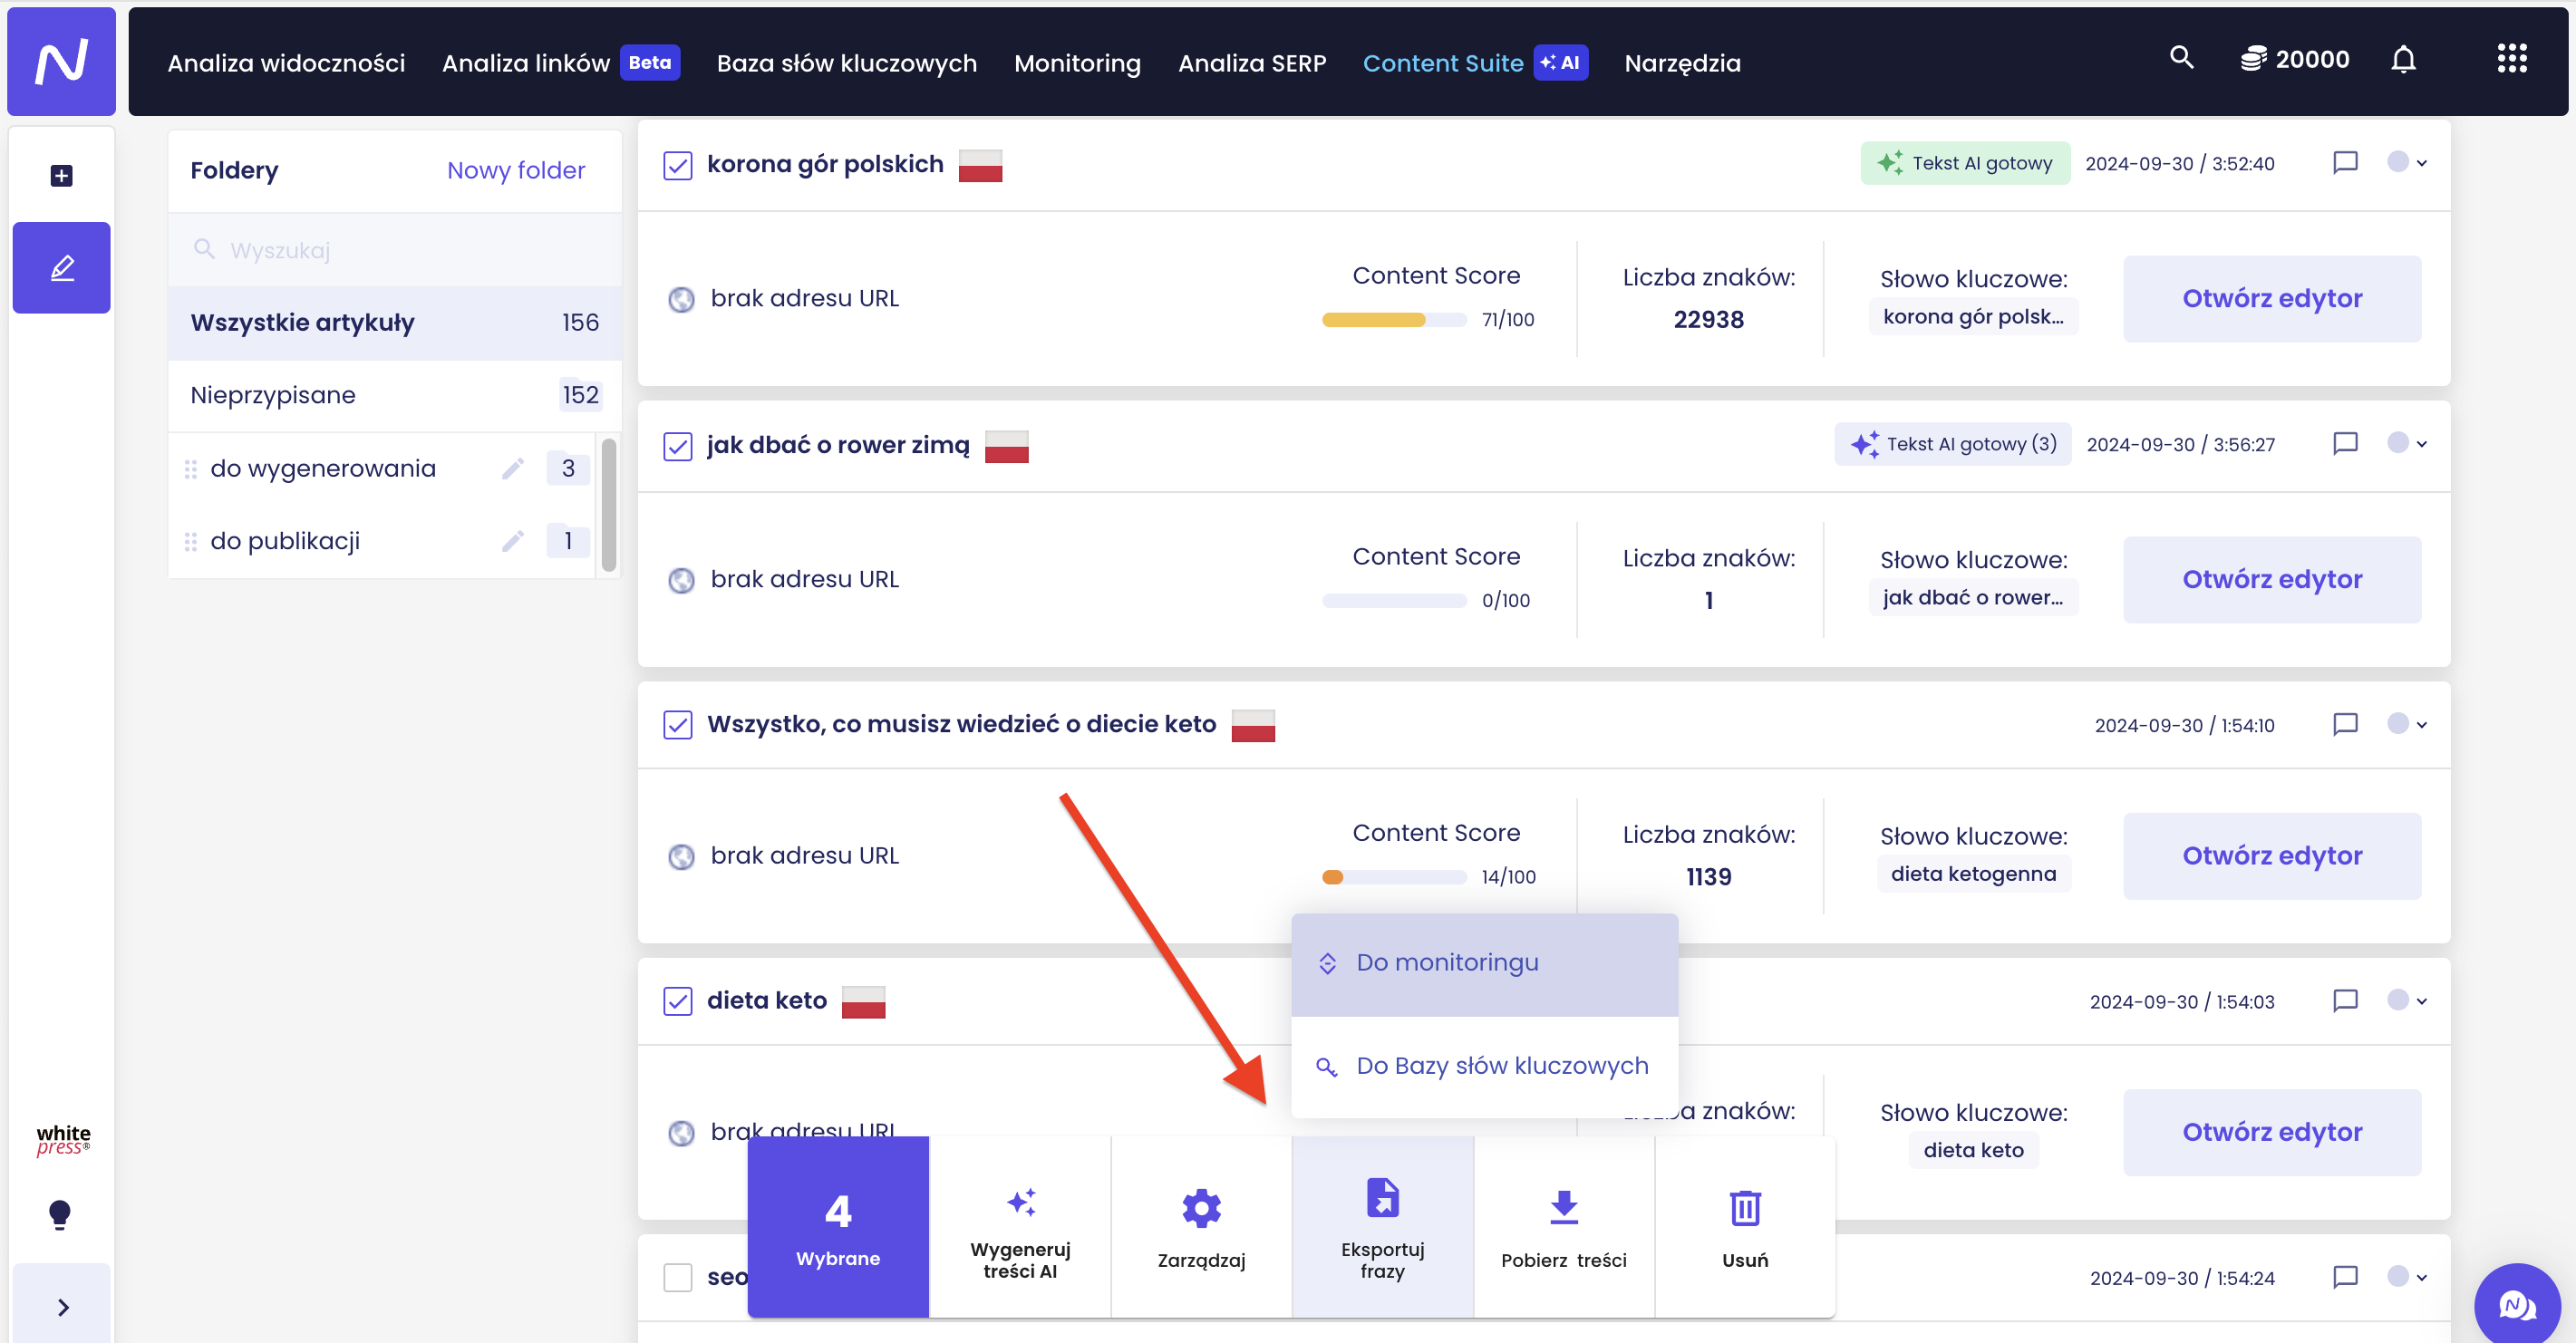Viewport: 2576px width, 1343px height.
Task: Click pencil icon next to do wygenerowania
Action: [x=513, y=468]
